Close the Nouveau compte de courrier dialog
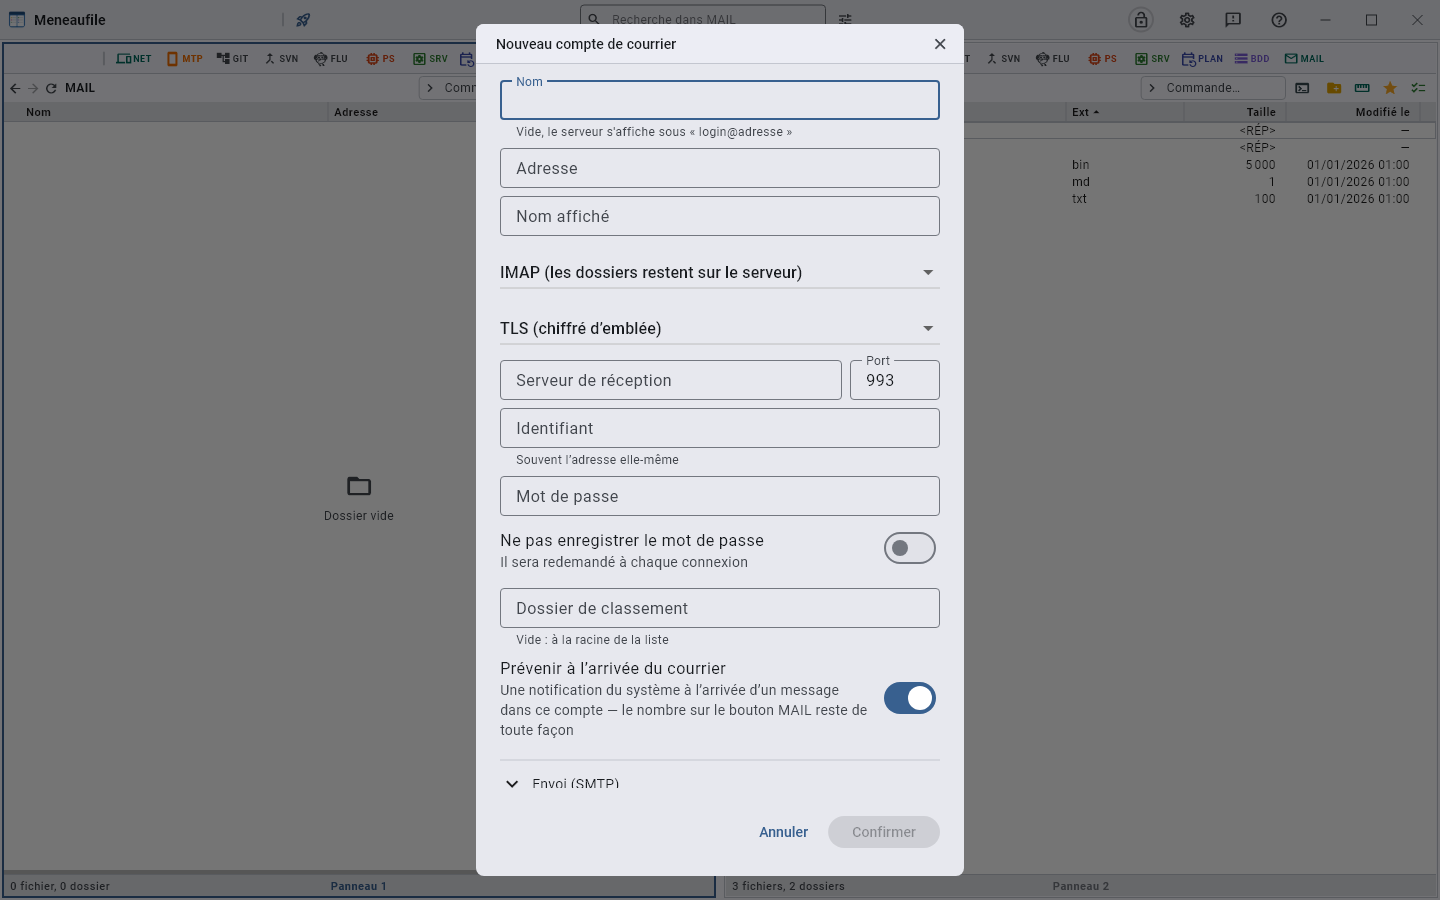The width and height of the screenshot is (1440, 900). click(940, 44)
